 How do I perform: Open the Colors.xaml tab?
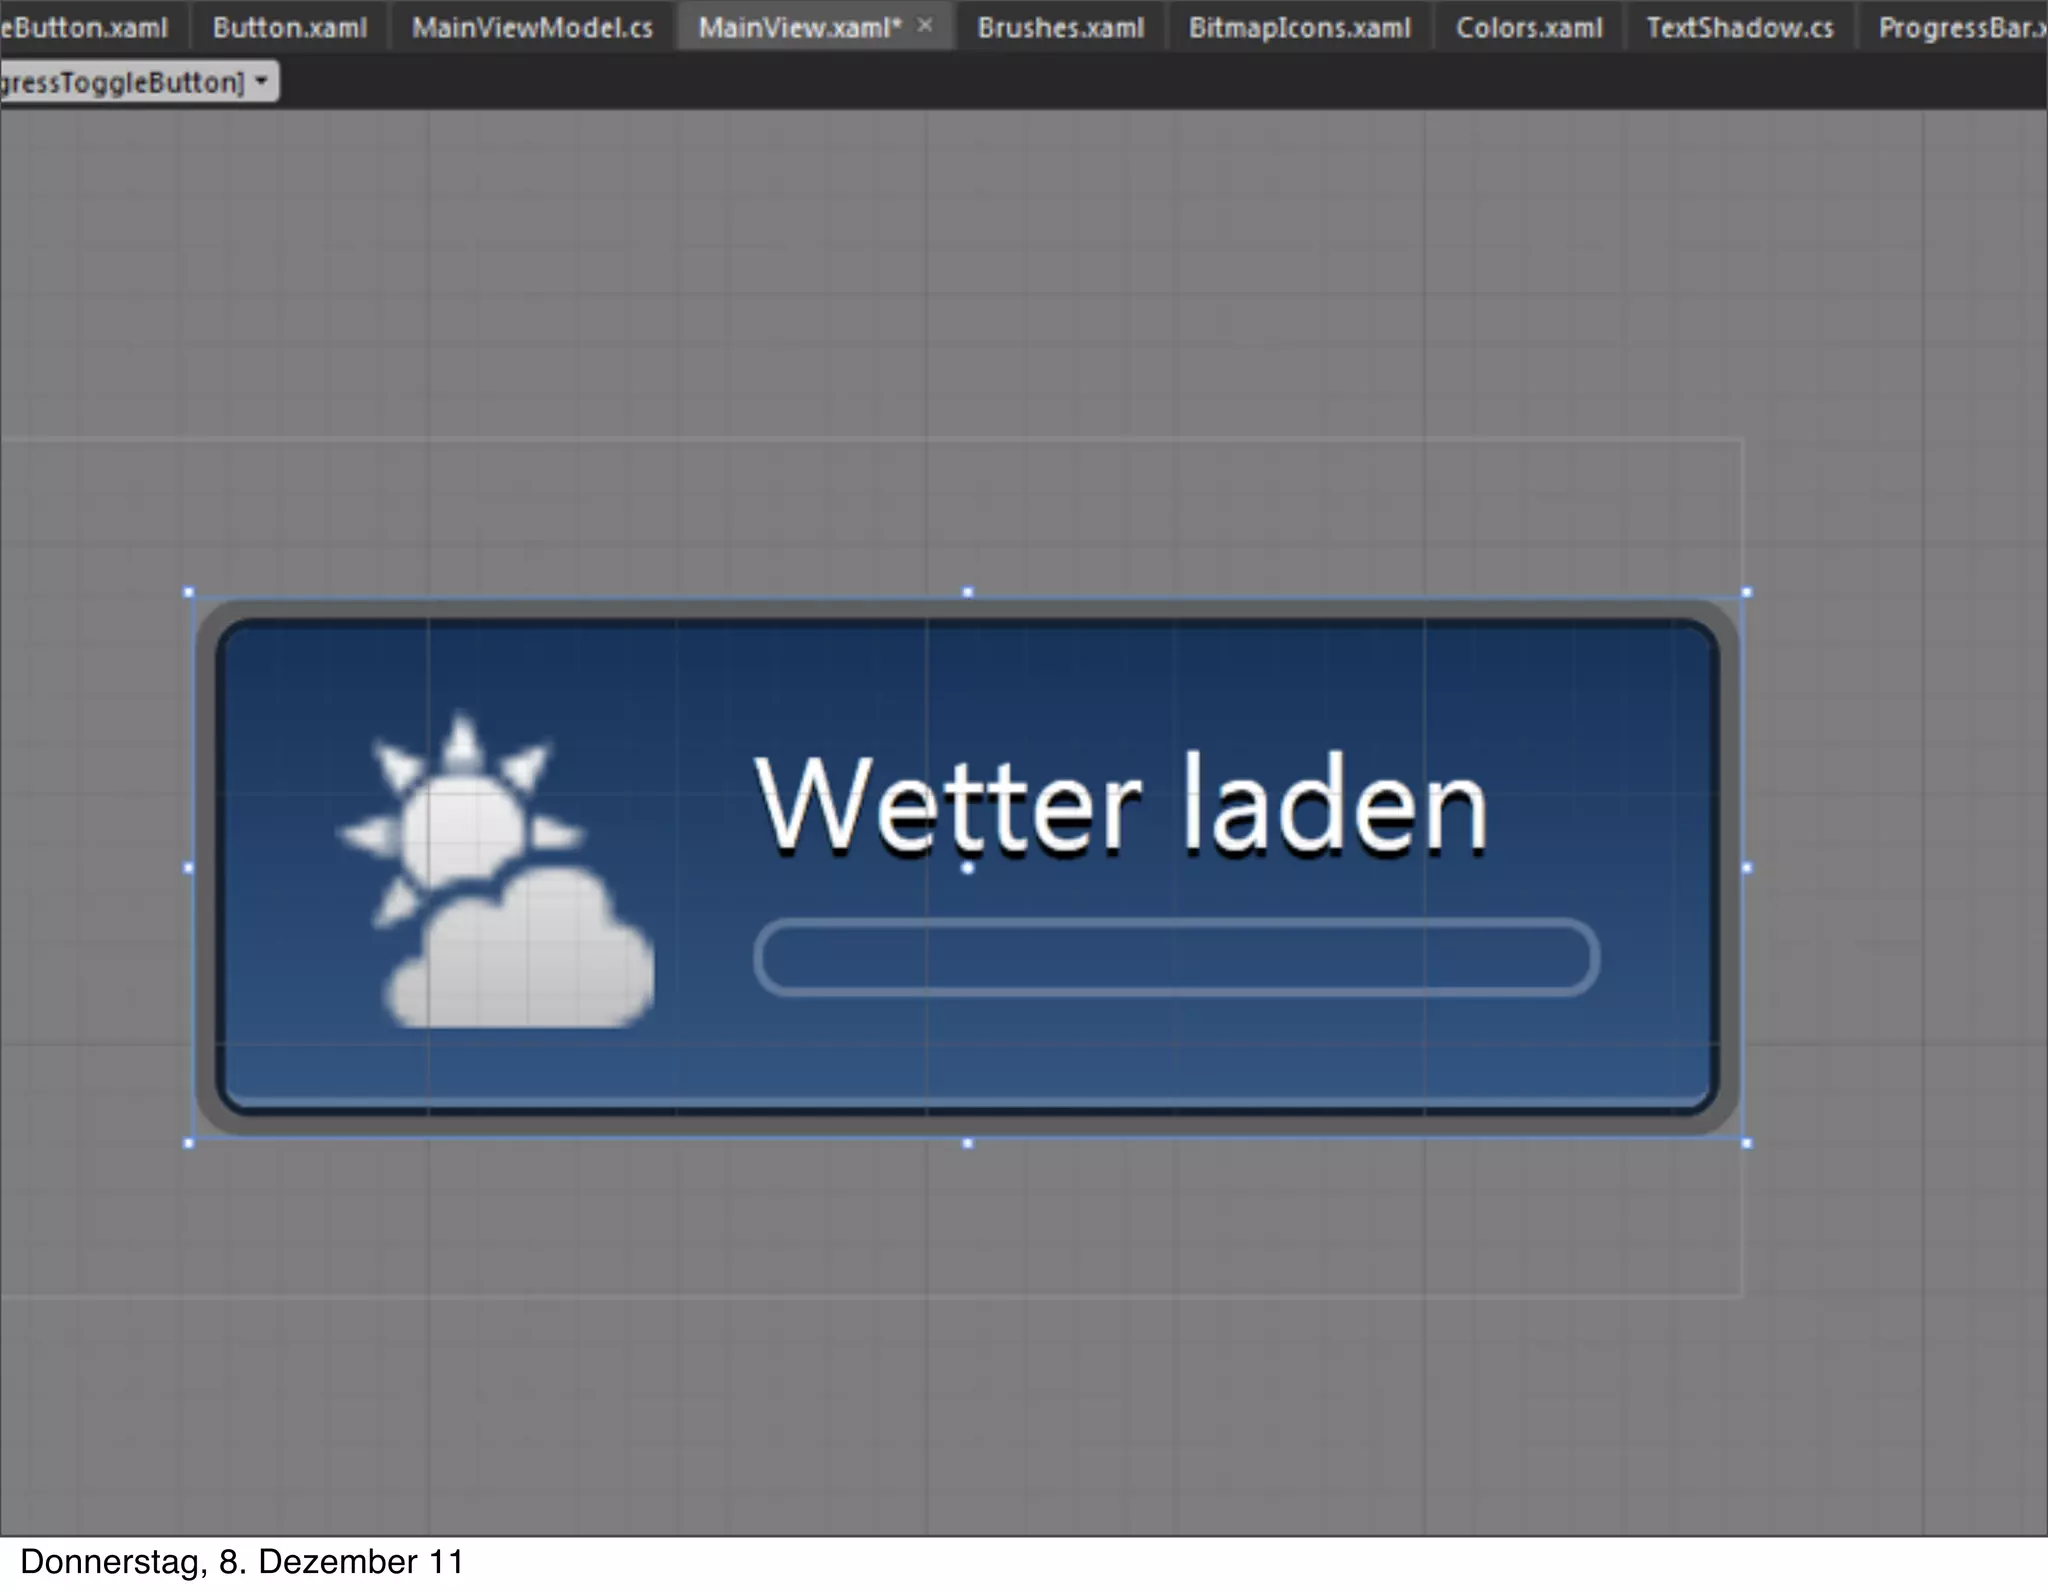1528,27
